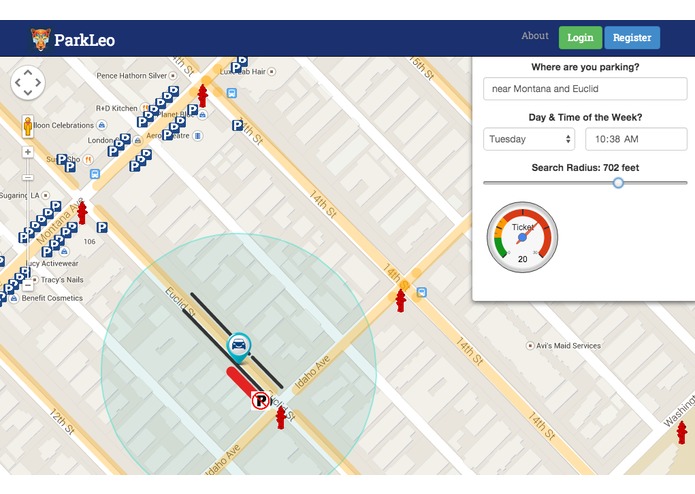Click the blue Register button
This screenshot has width=695, height=494.
(x=632, y=38)
